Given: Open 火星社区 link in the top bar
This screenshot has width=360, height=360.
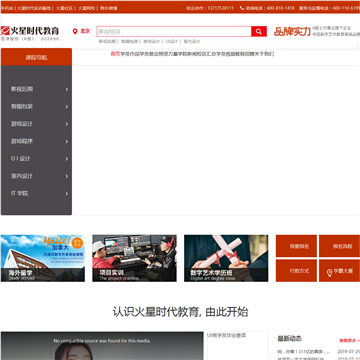Looking at the screenshot, I should point(64,8).
